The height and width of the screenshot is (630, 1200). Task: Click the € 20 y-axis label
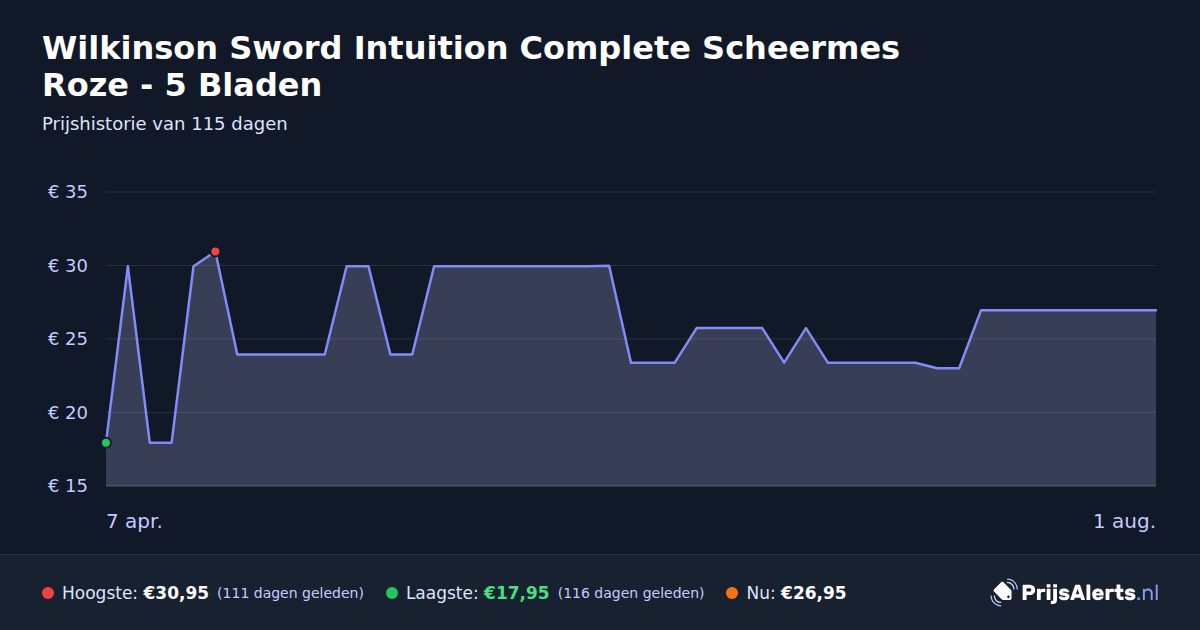click(x=68, y=413)
